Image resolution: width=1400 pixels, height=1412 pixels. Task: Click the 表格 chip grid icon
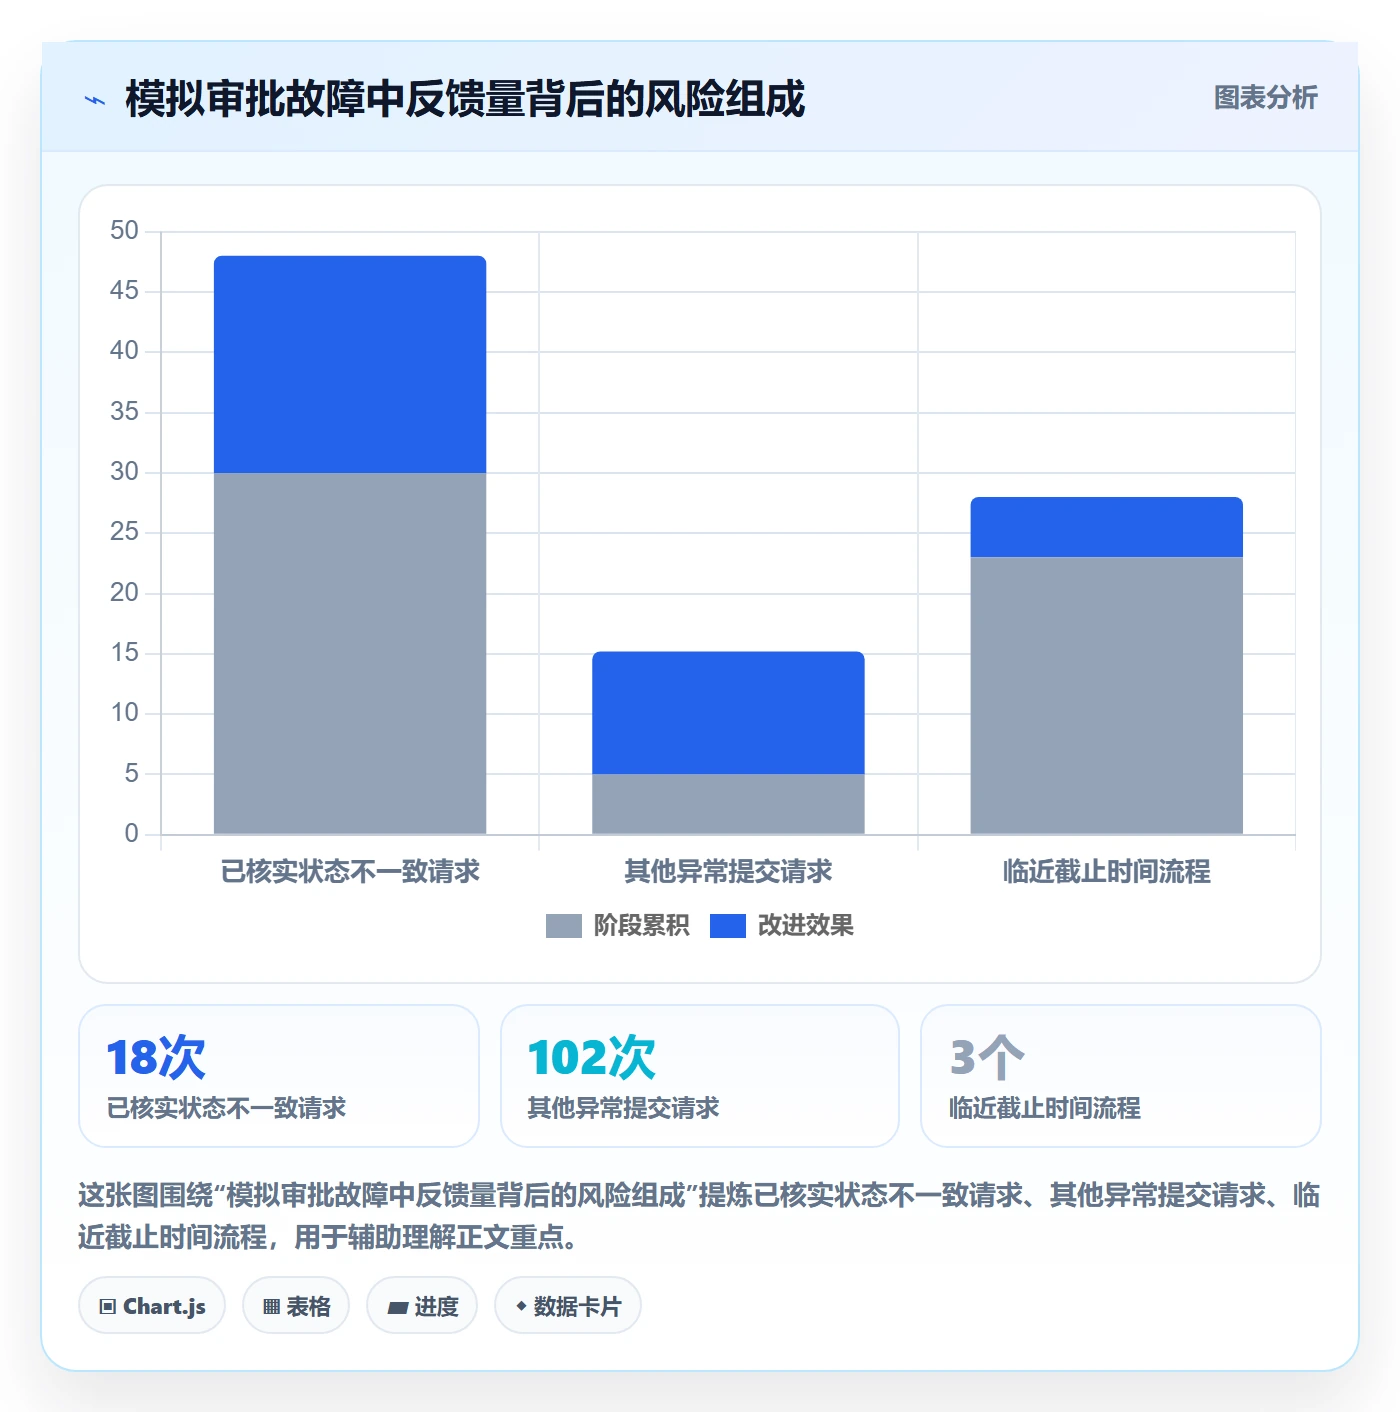tap(271, 1306)
